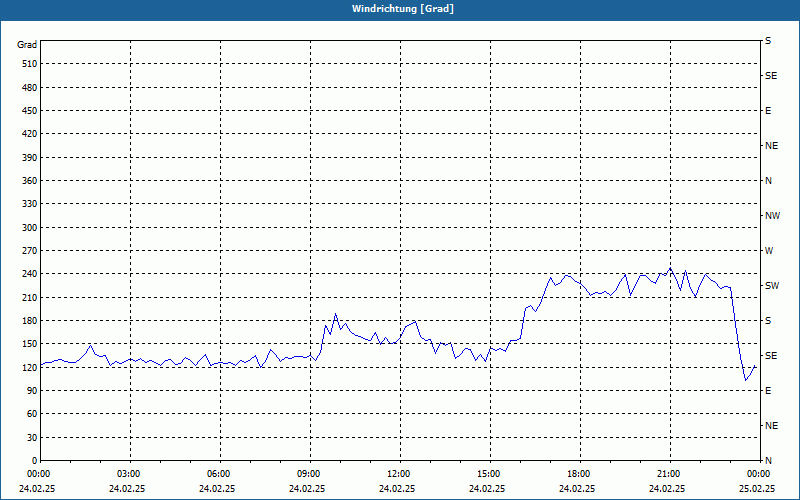Click the 24.02.25 date under 18:00
Viewport: 800px width, 500px height.
pos(577,489)
